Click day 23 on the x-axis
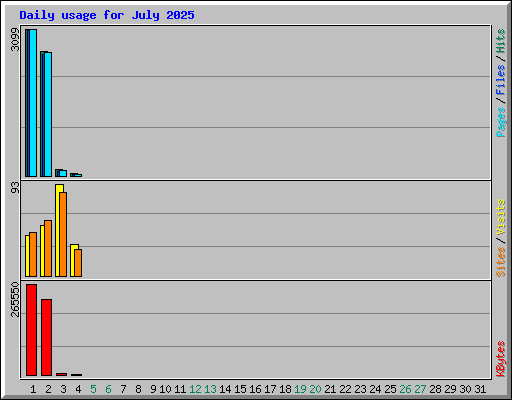This screenshot has width=512, height=400. tap(360, 389)
